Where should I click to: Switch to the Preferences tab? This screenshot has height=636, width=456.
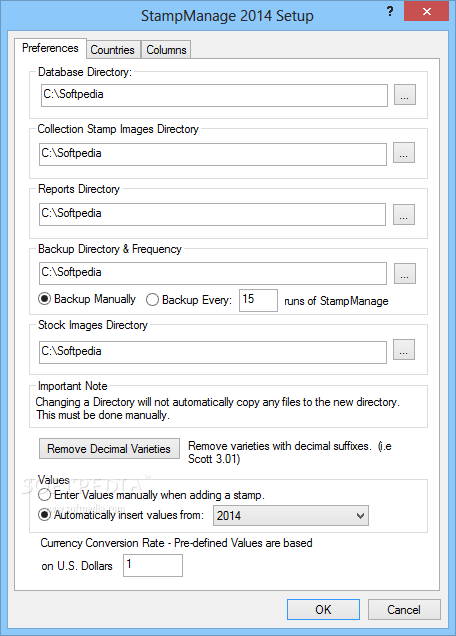pyautogui.click(x=50, y=48)
